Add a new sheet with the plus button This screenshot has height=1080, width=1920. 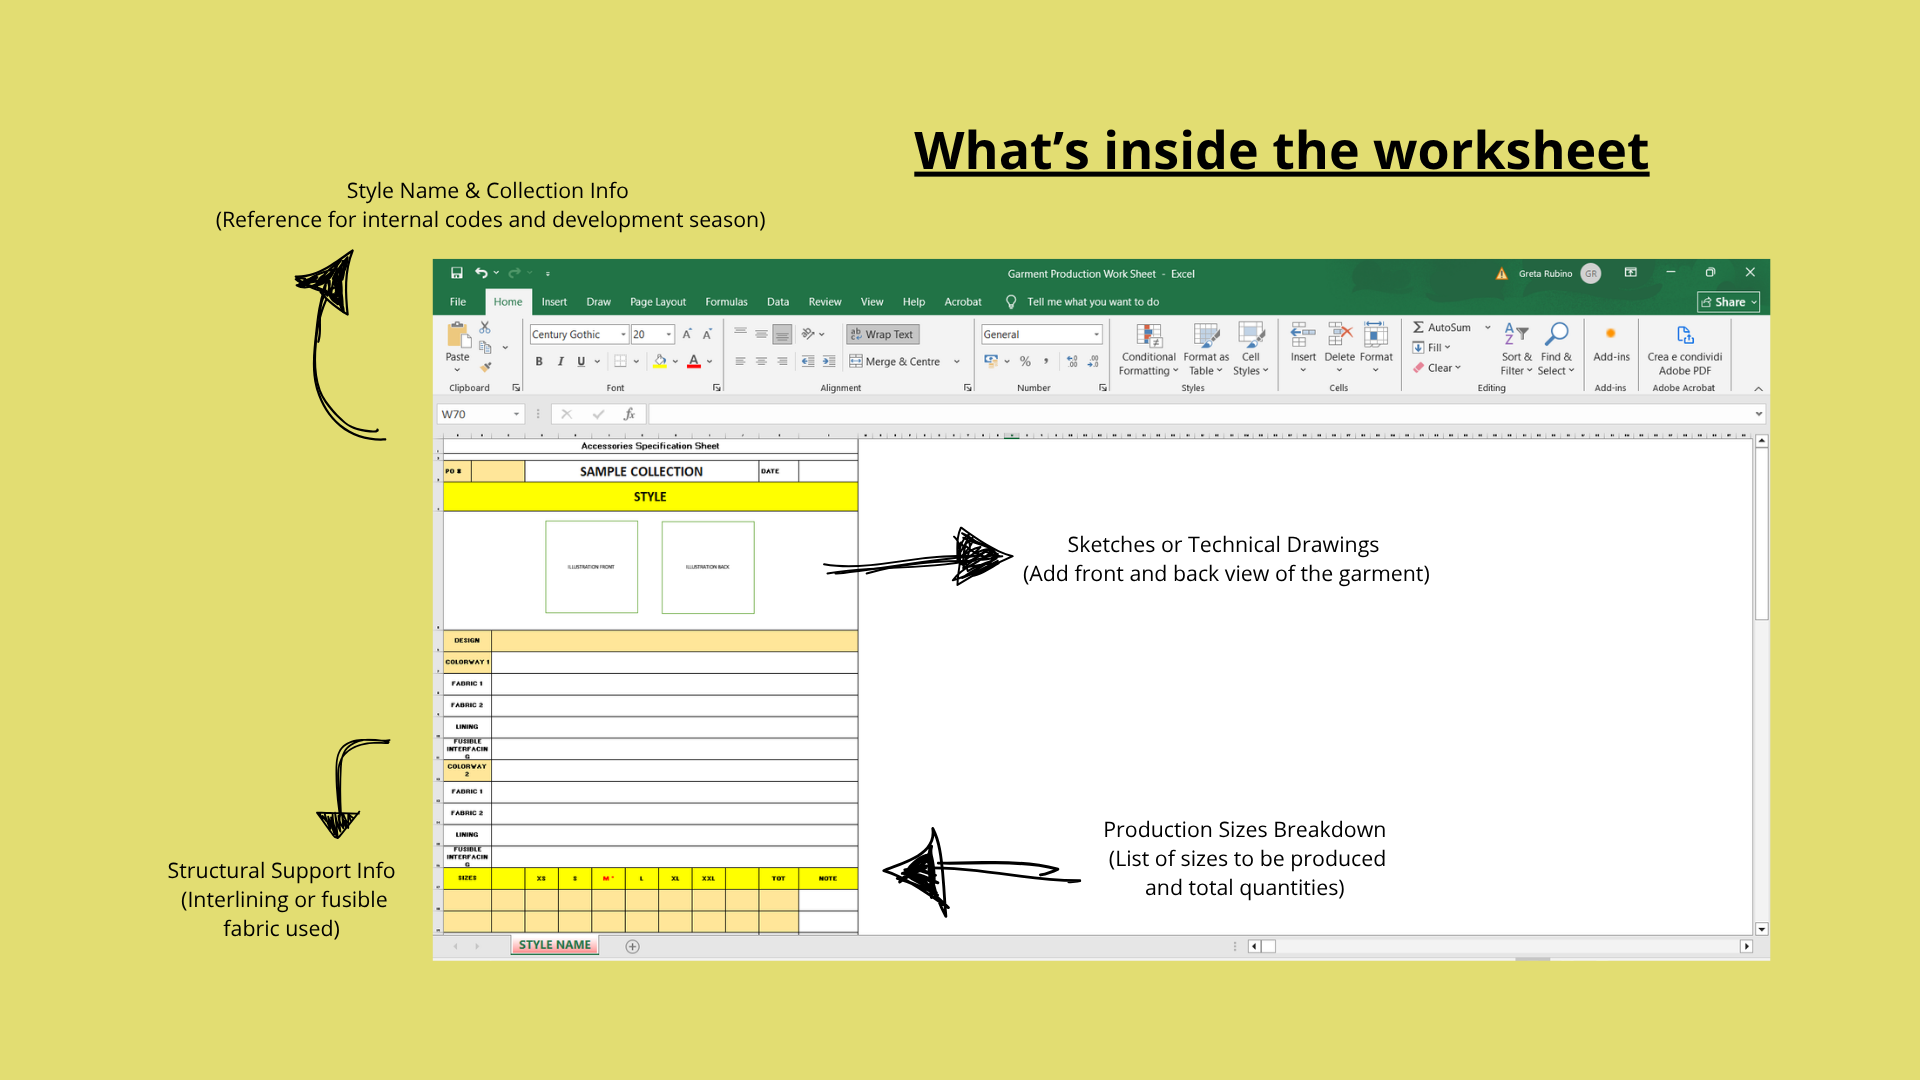(x=631, y=945)
